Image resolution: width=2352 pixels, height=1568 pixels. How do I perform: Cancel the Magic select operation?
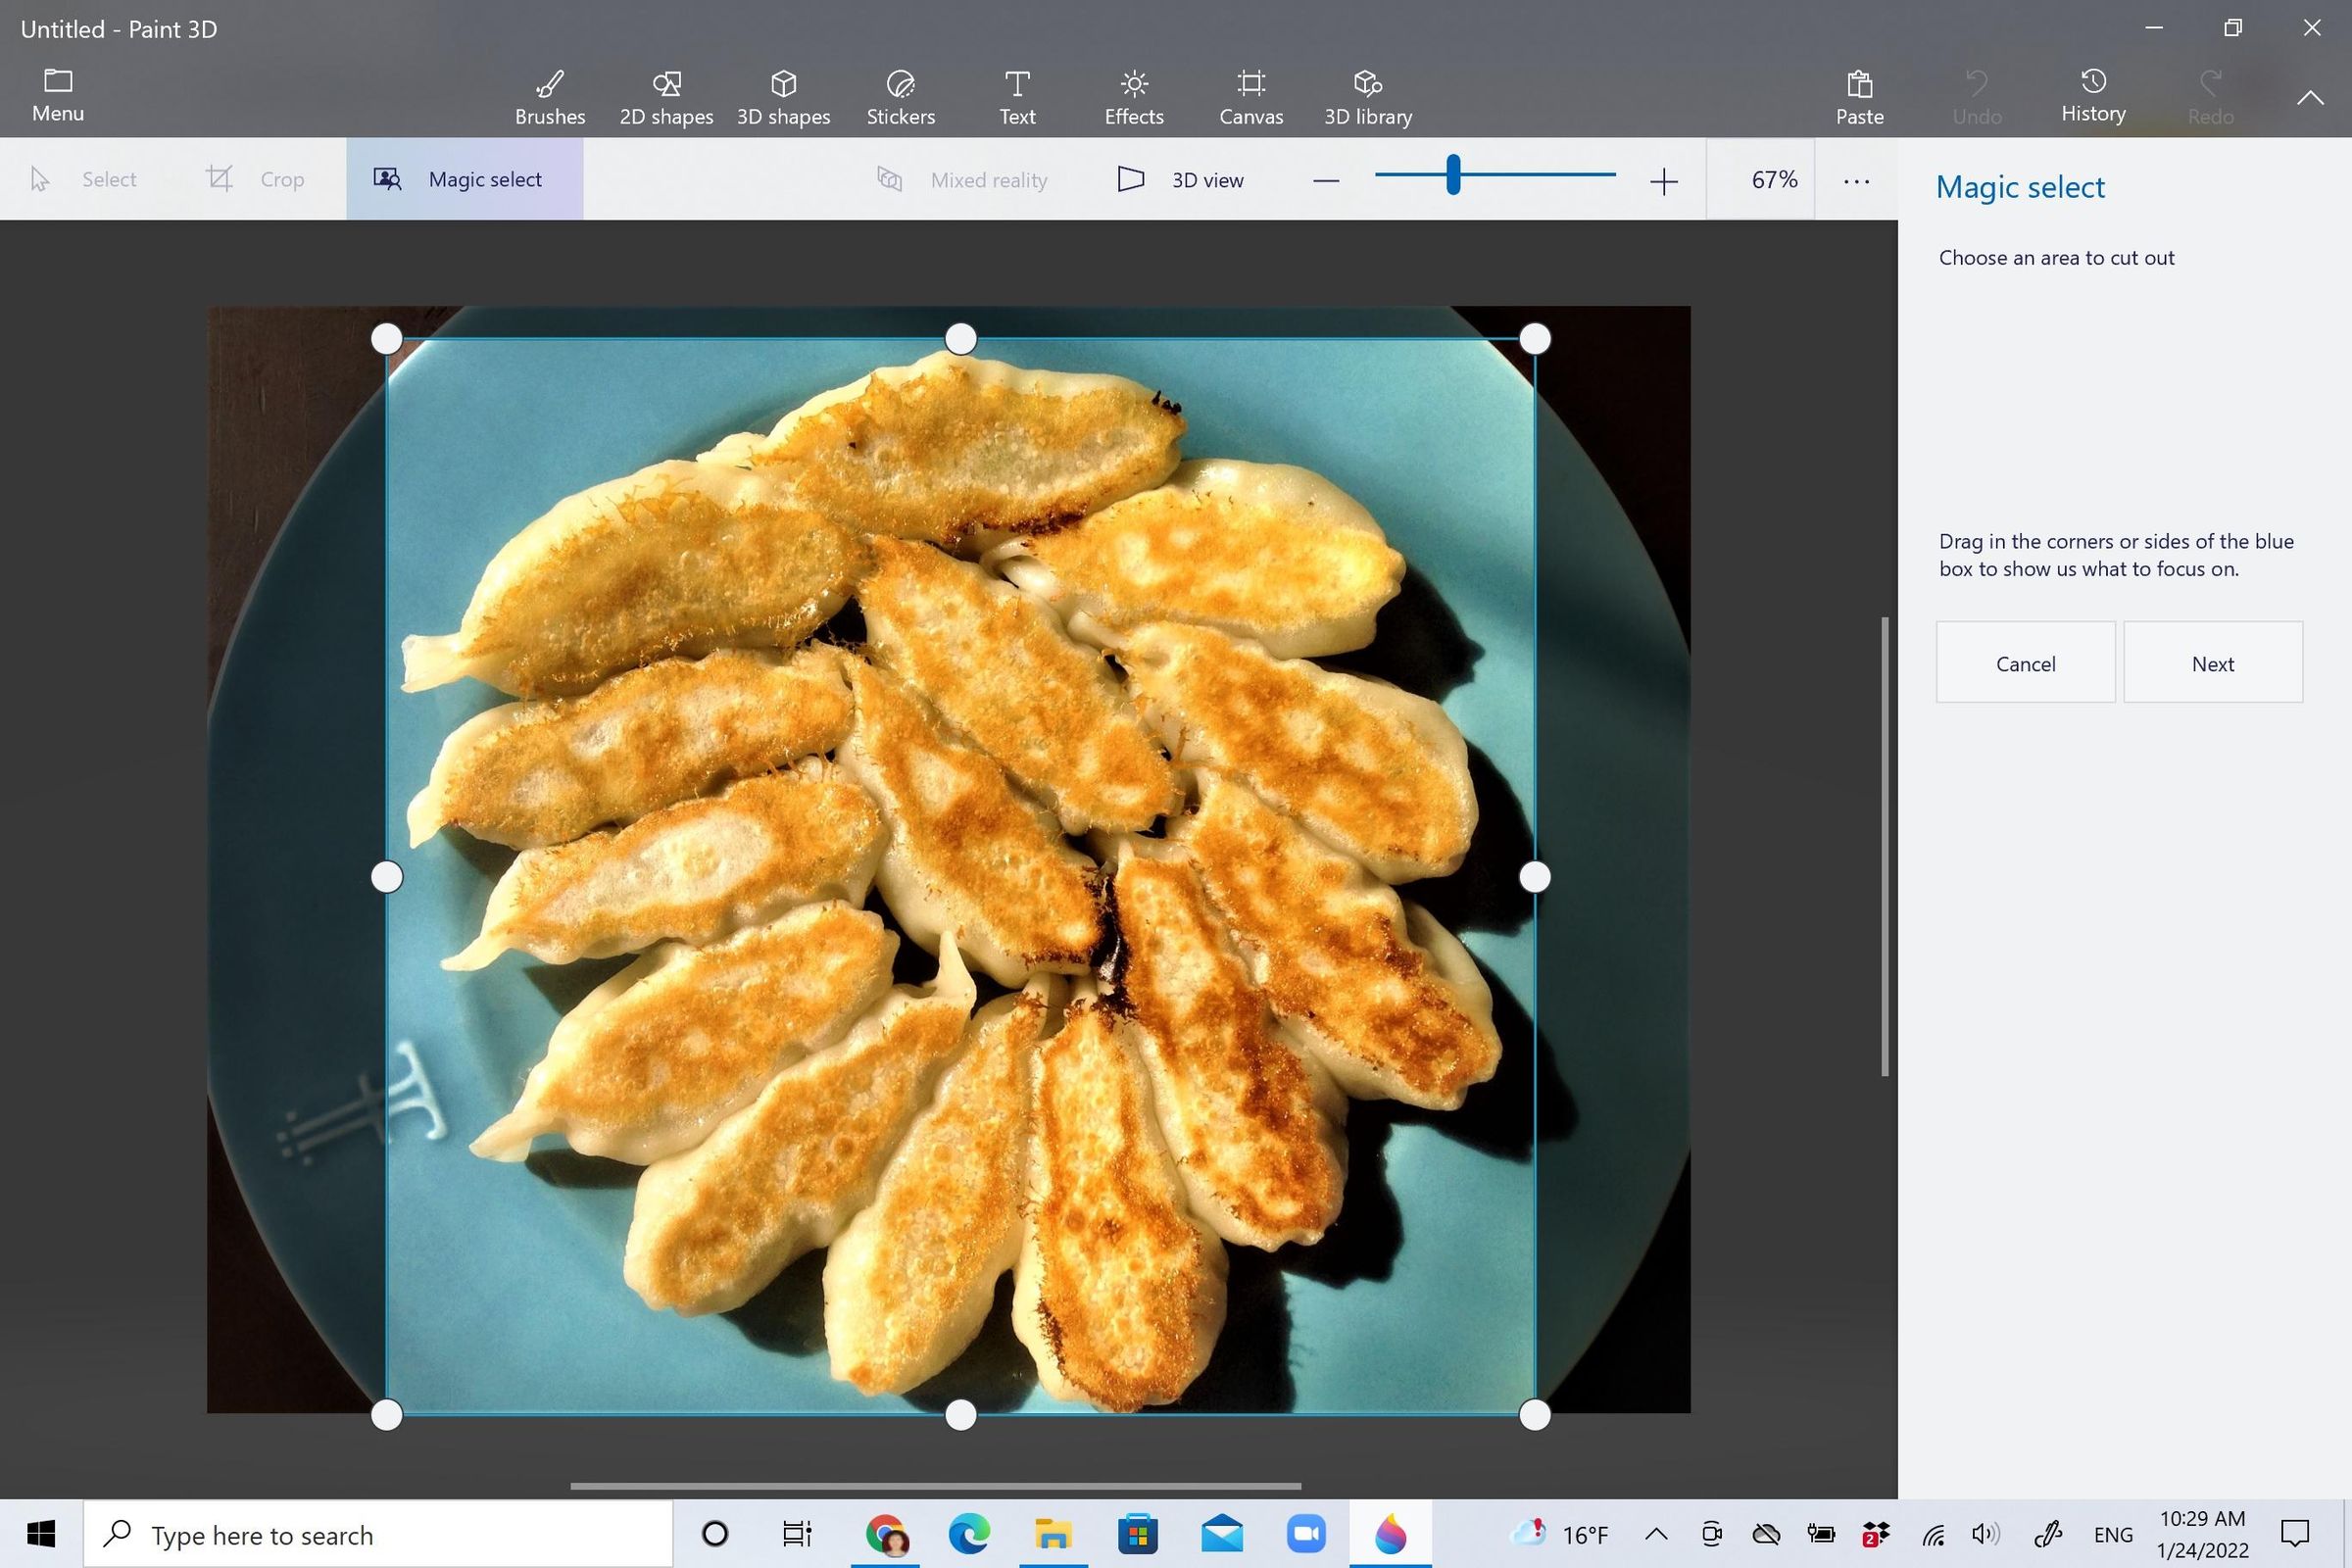[2026, 662]
